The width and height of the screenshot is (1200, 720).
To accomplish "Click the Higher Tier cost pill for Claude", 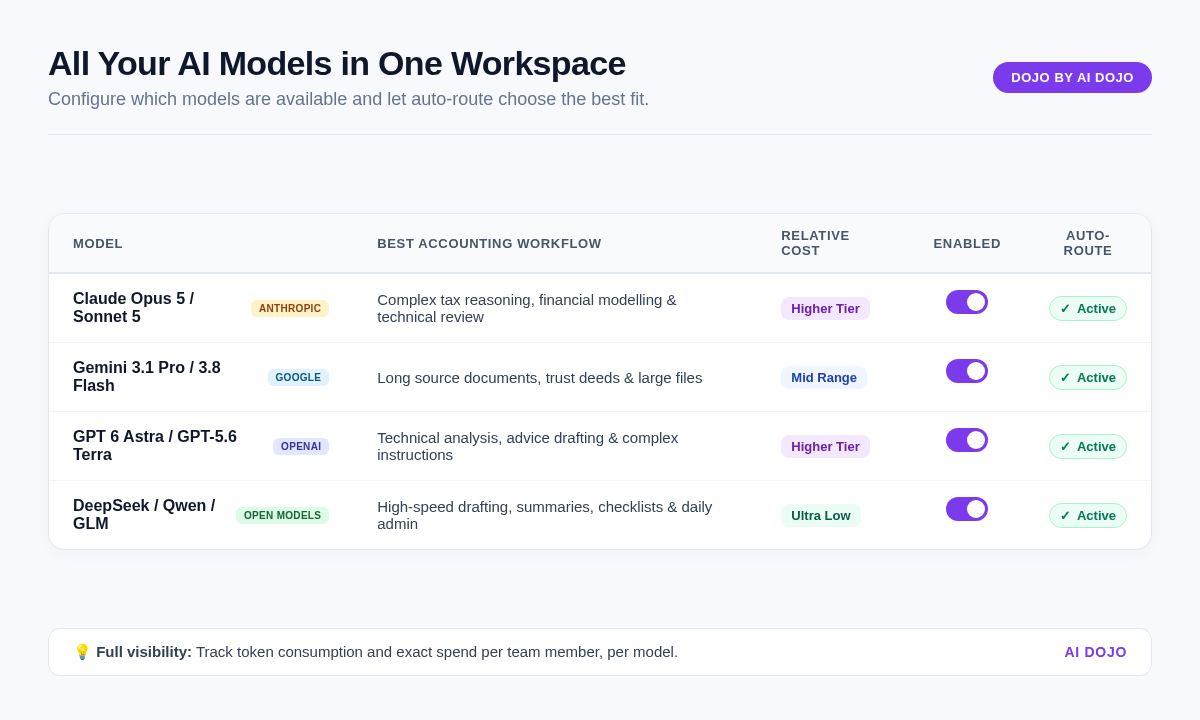I will (825, 308).
